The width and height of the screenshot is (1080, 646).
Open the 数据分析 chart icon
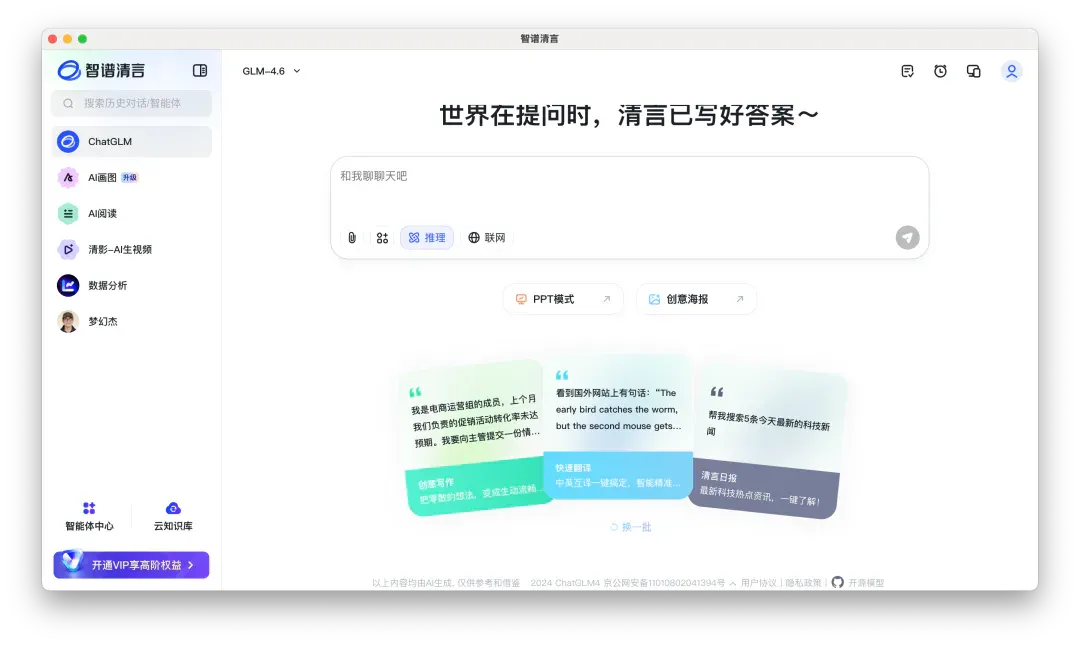68,285
